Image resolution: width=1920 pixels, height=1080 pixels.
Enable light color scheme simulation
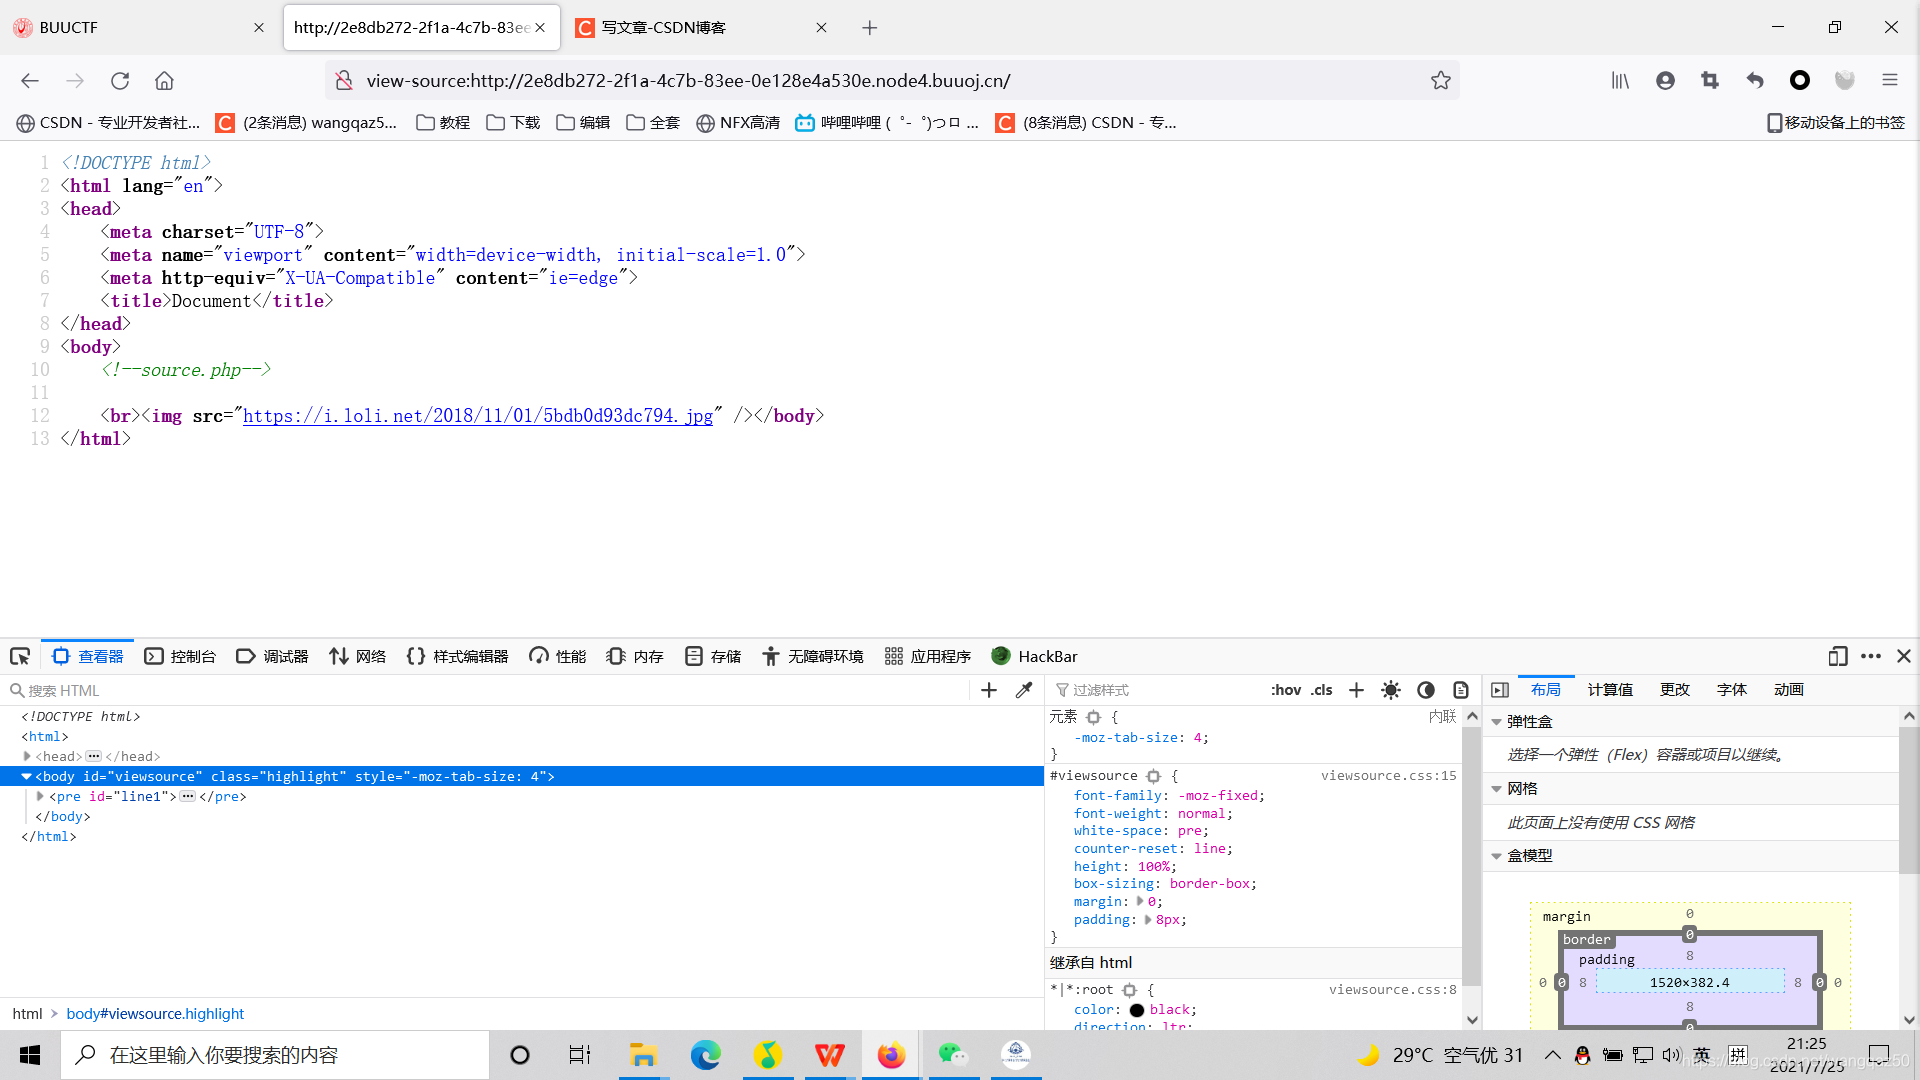coord(1390,690)
